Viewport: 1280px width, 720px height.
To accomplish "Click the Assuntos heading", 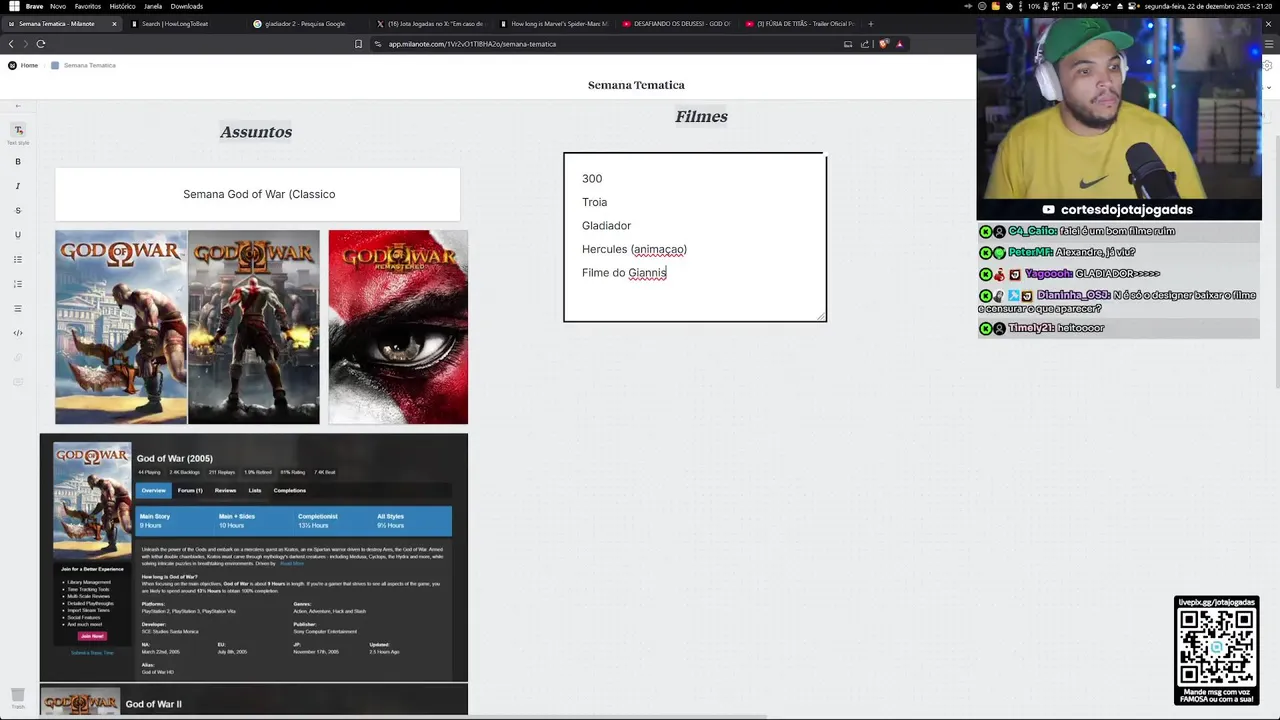I will pos(256,132).
